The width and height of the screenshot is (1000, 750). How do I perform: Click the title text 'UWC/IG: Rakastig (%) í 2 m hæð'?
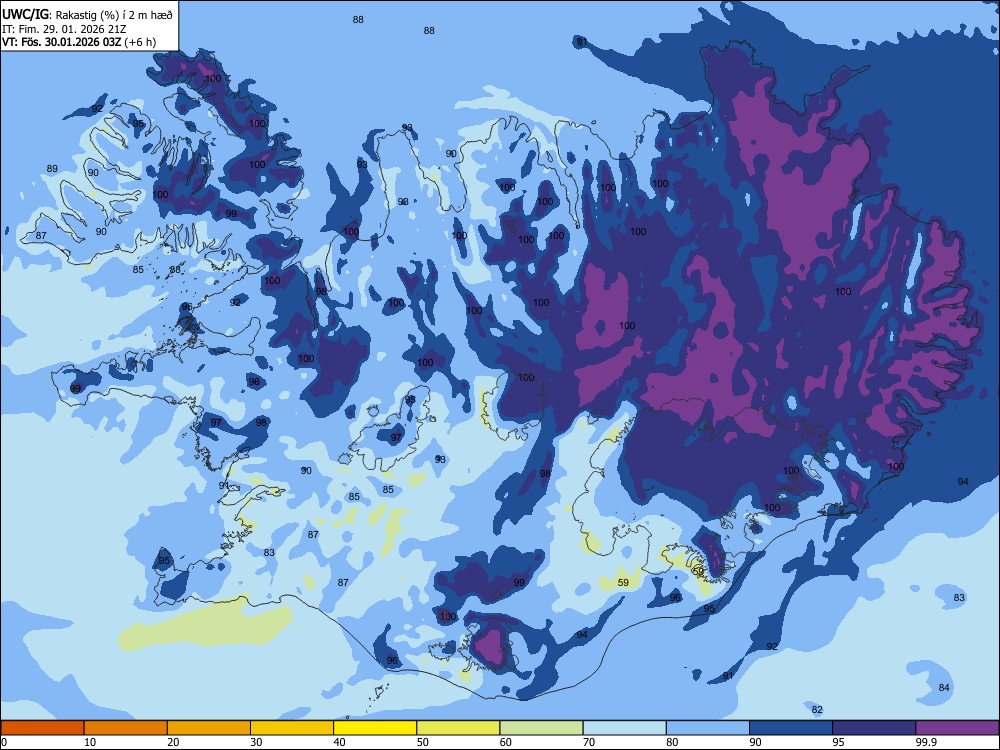pyautogui.click(x=87, y=14)
